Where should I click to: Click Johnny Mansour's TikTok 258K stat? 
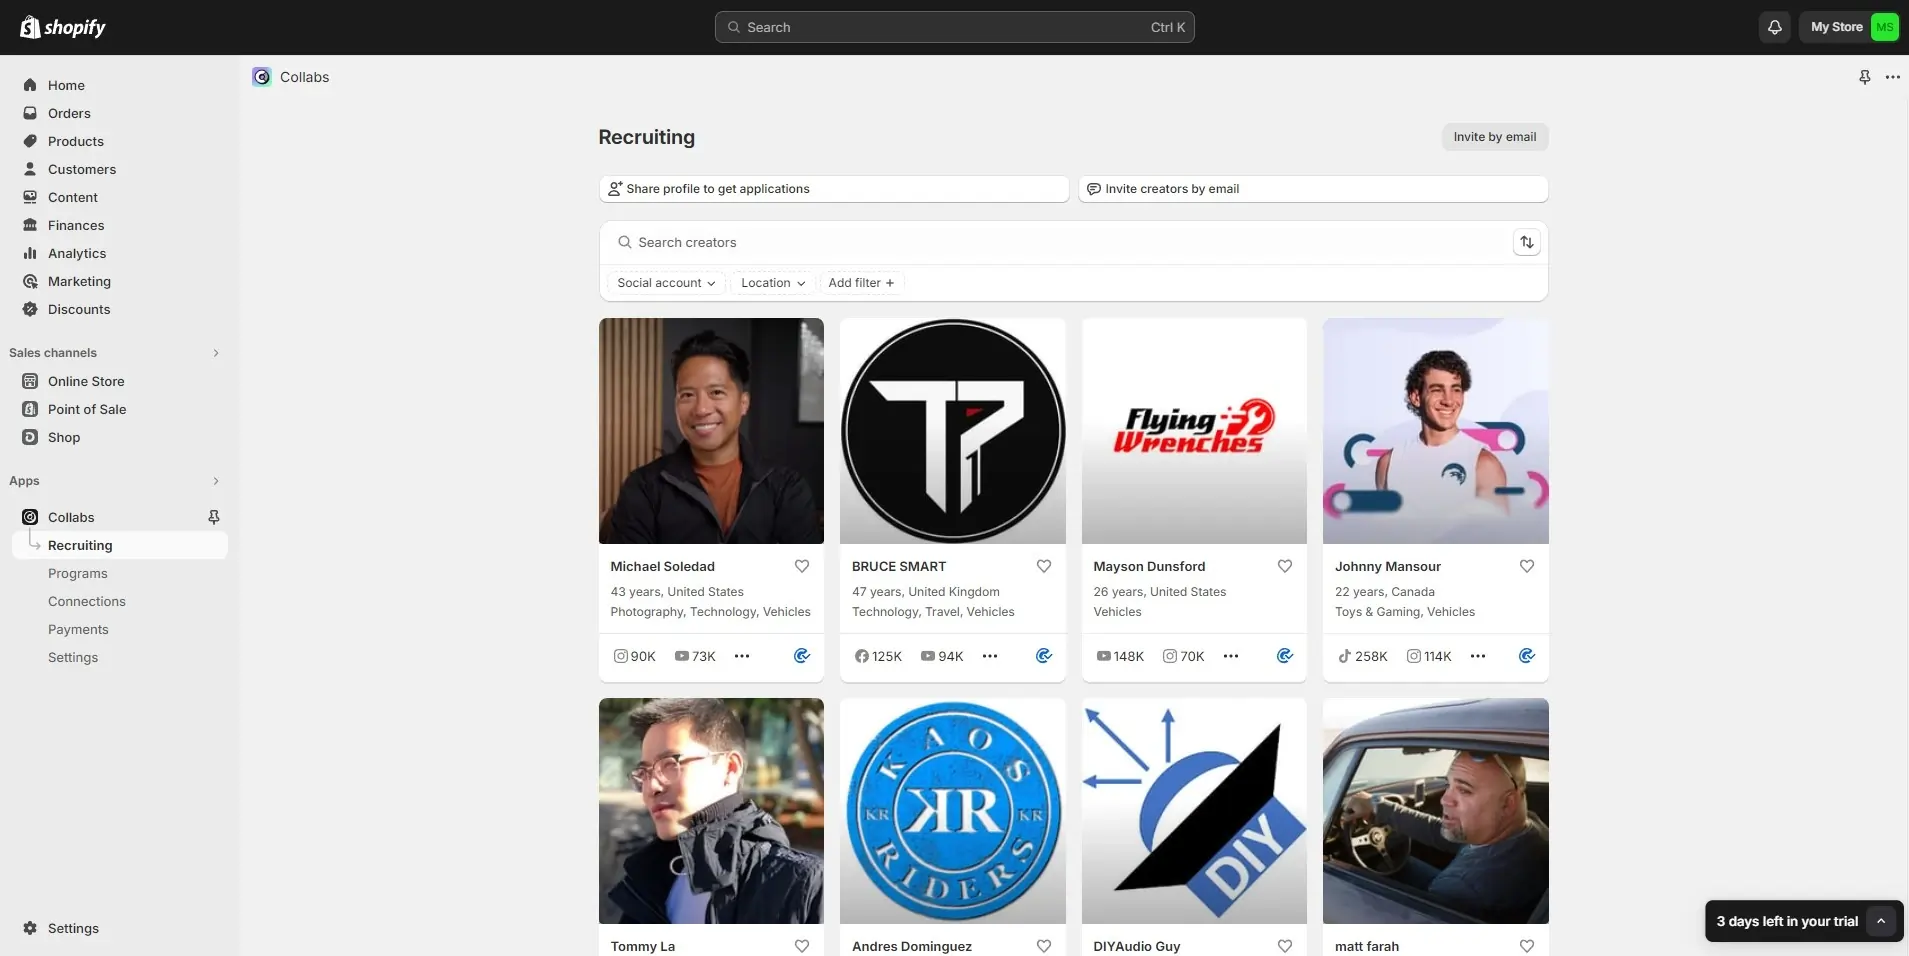click(1363, 656)
